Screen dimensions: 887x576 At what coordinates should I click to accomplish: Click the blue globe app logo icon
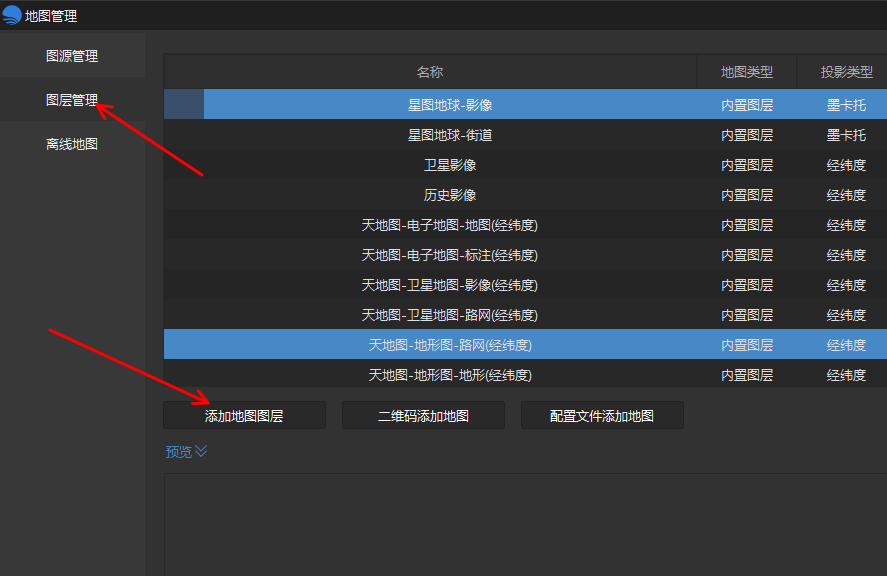11,15
